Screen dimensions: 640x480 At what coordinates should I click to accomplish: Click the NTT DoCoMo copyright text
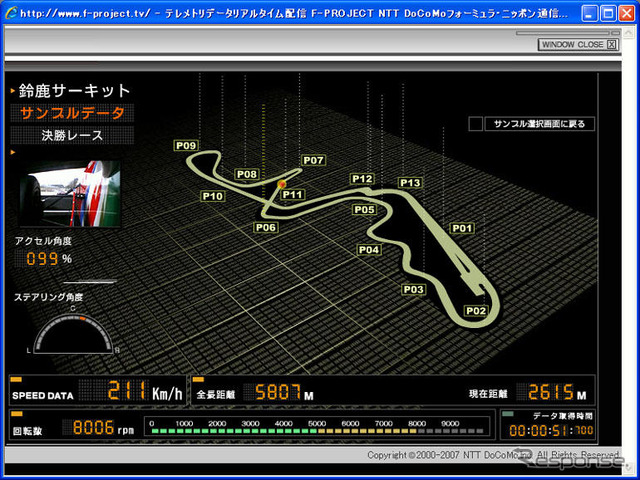pos(493,455)
